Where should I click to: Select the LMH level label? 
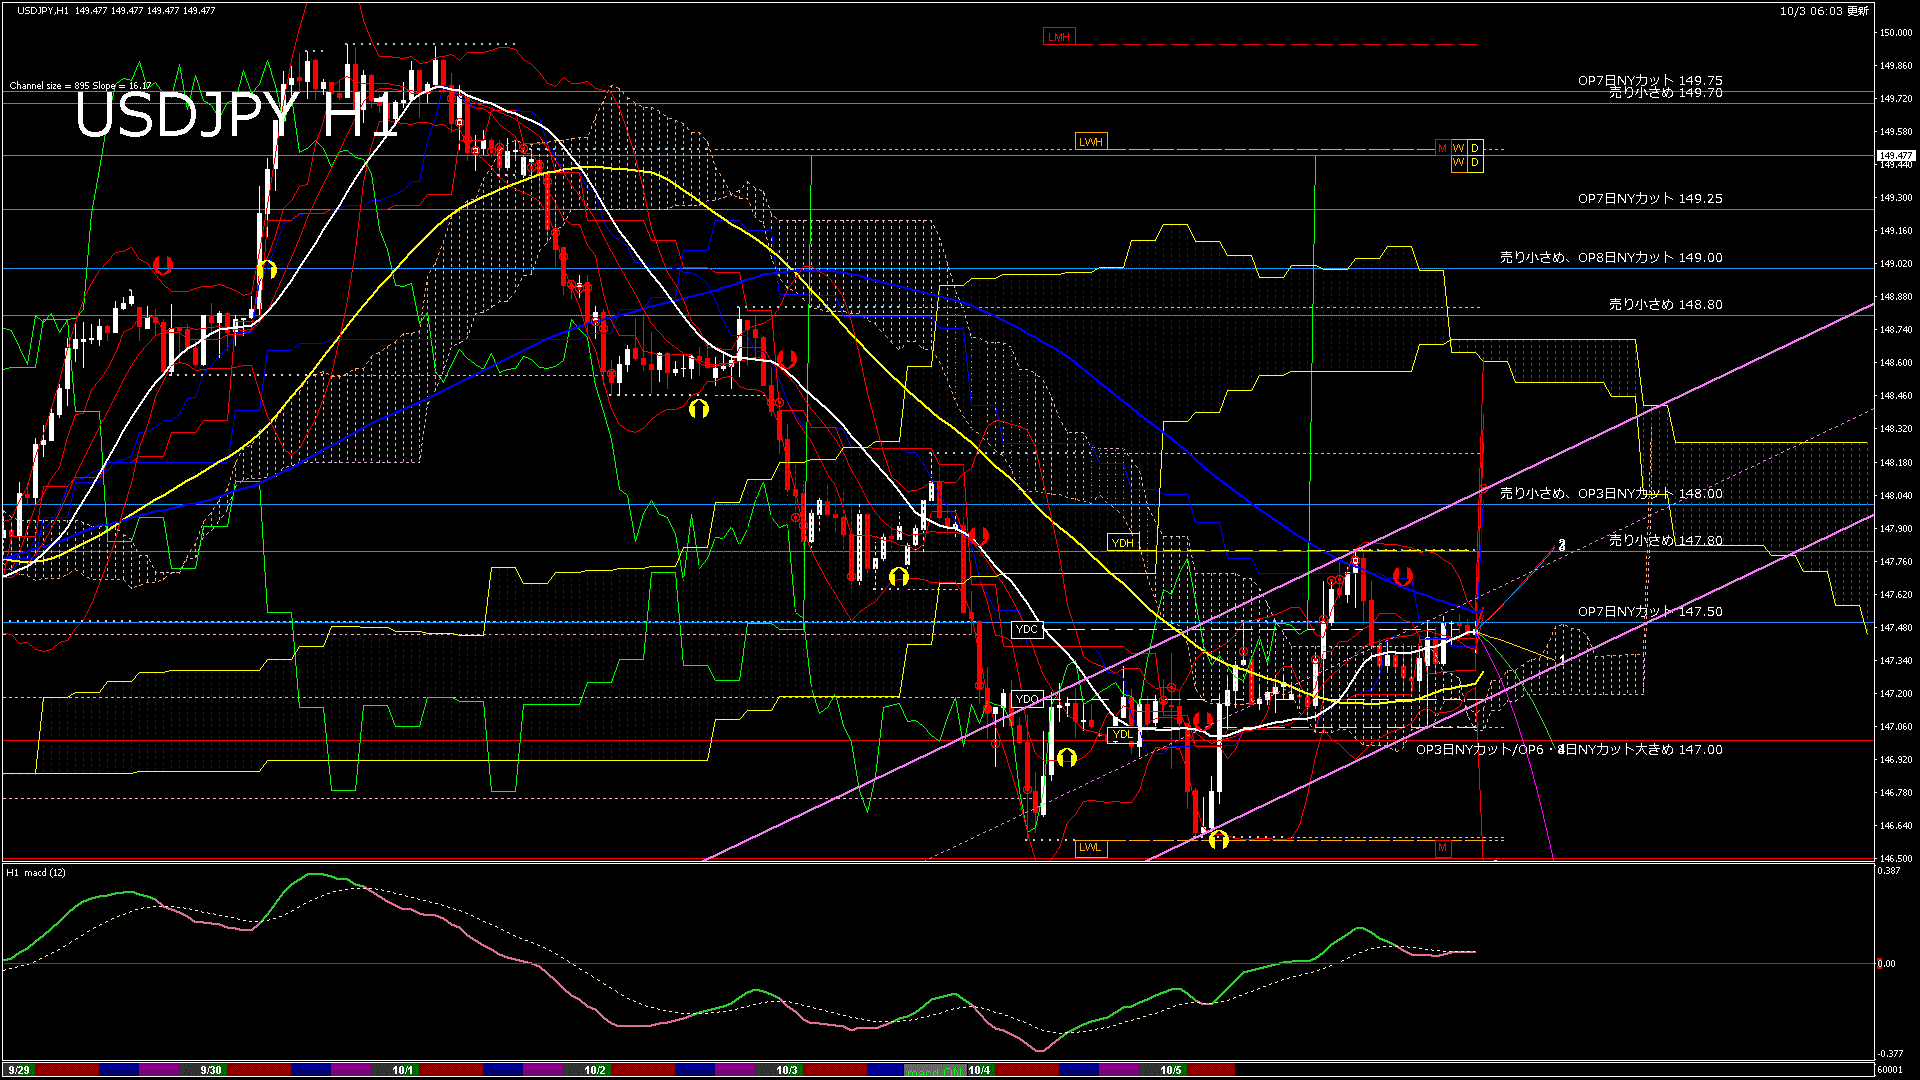pyautogui.click(x=1058, y=37)
